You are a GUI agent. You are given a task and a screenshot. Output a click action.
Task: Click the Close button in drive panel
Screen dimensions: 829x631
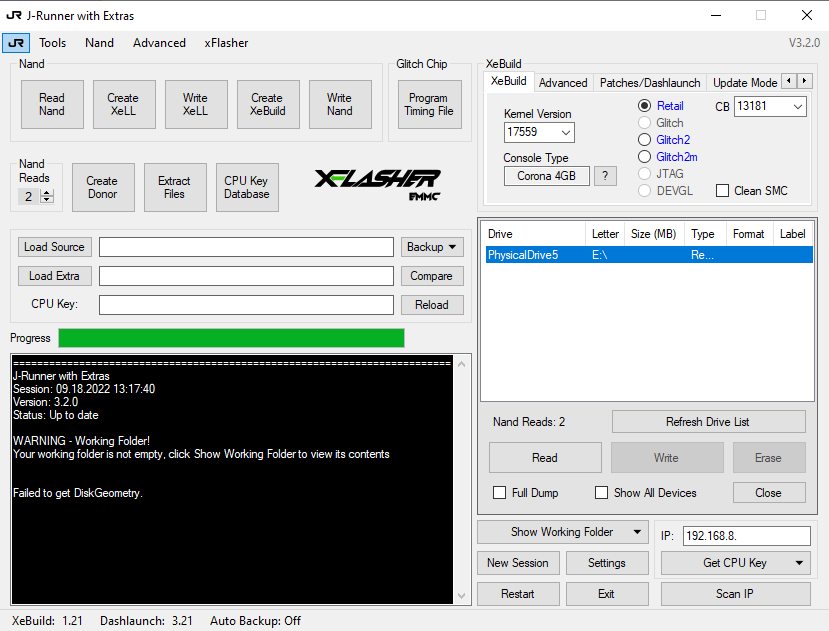click(769, 492)
